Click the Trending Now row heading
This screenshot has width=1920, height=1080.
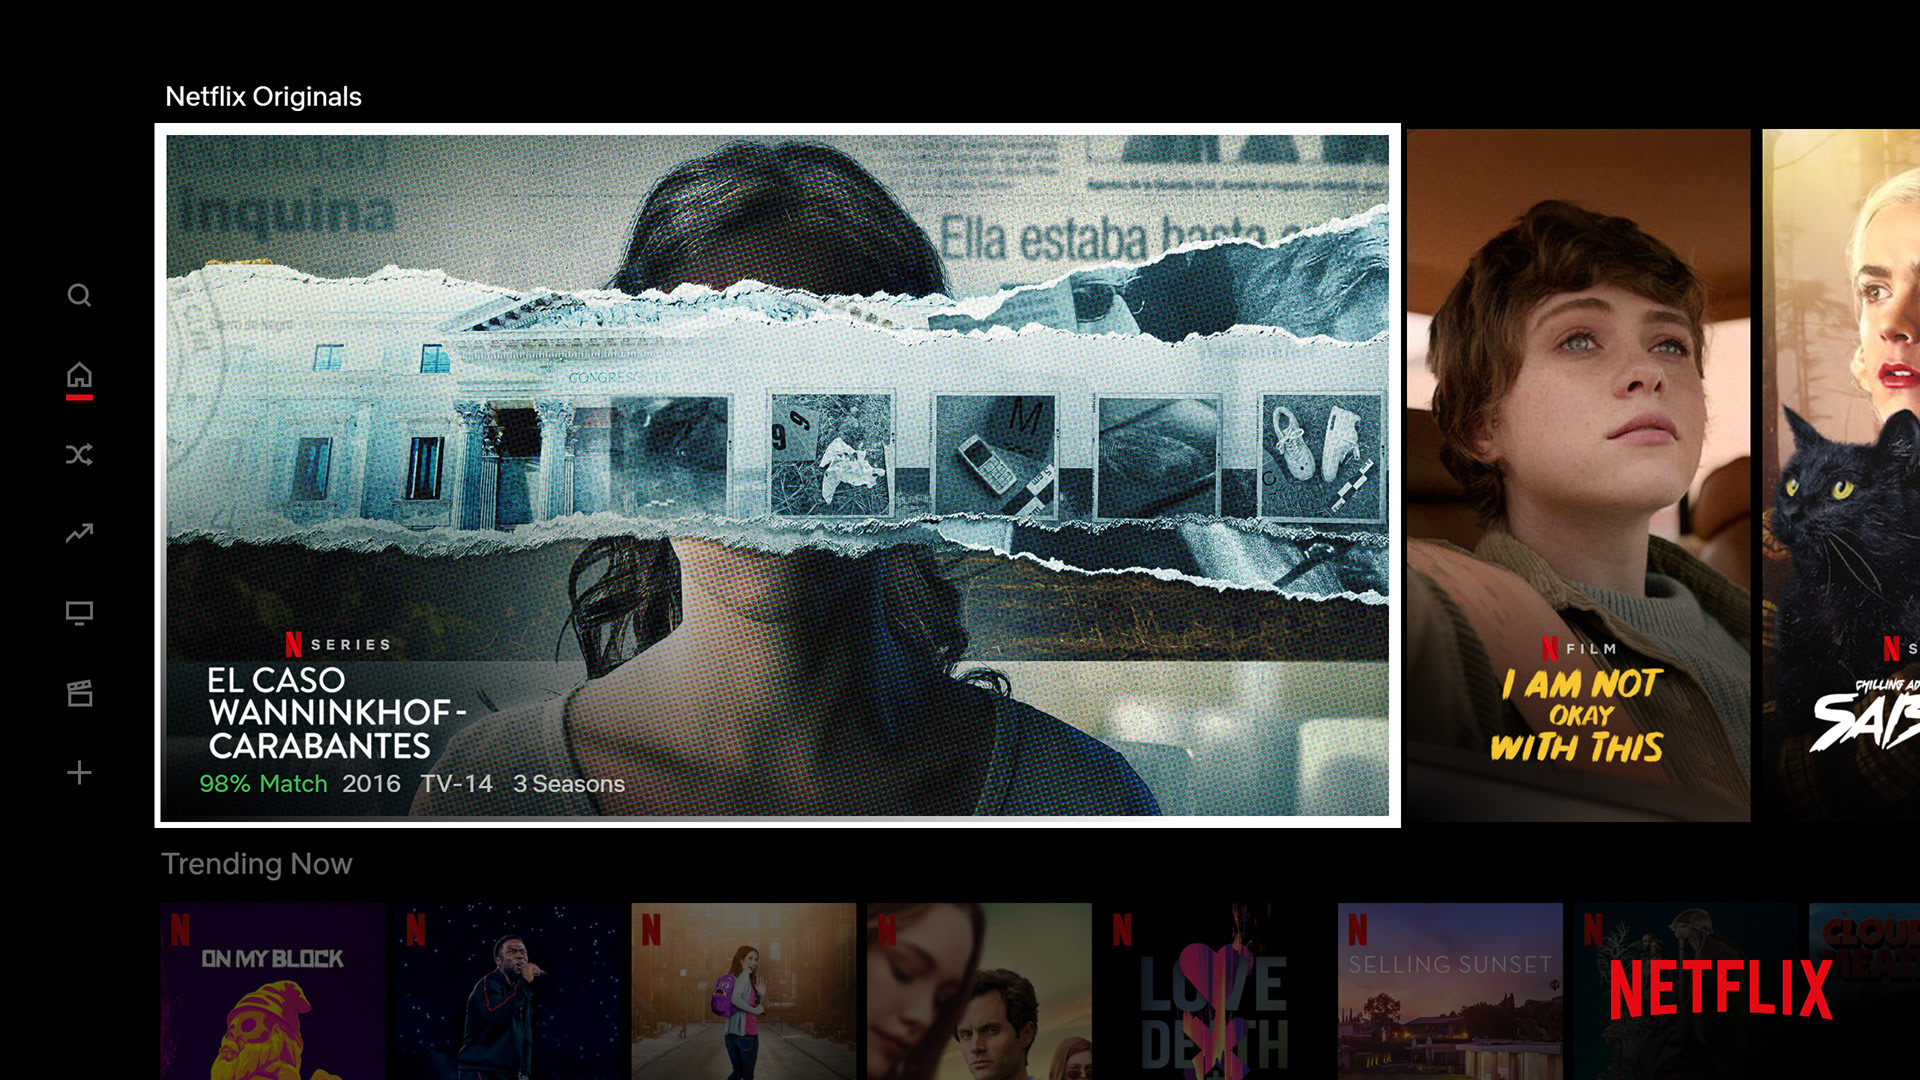pos(257,864)
